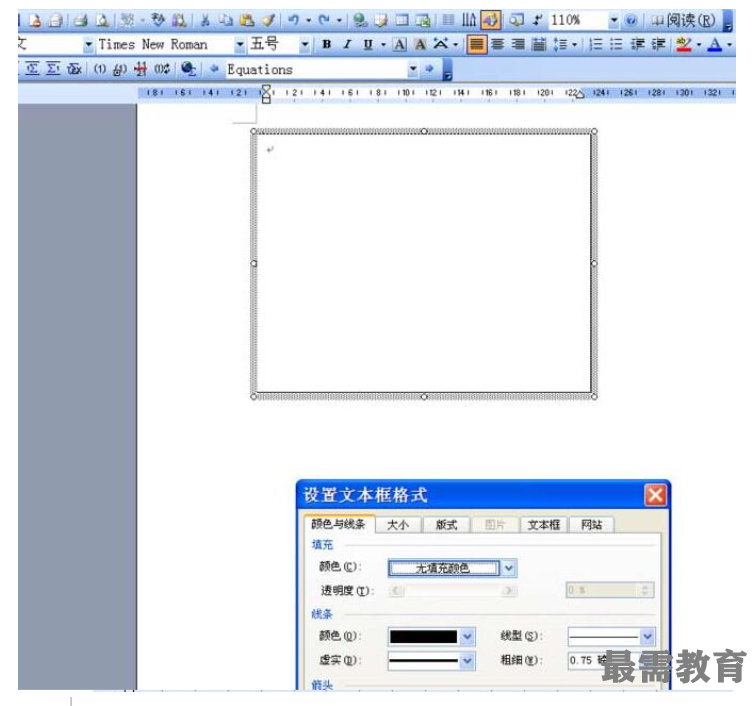Image resolution: width=753 pixels, height=706 pixels.
Task: Click the Line Spacing icon
Action: 560,45
